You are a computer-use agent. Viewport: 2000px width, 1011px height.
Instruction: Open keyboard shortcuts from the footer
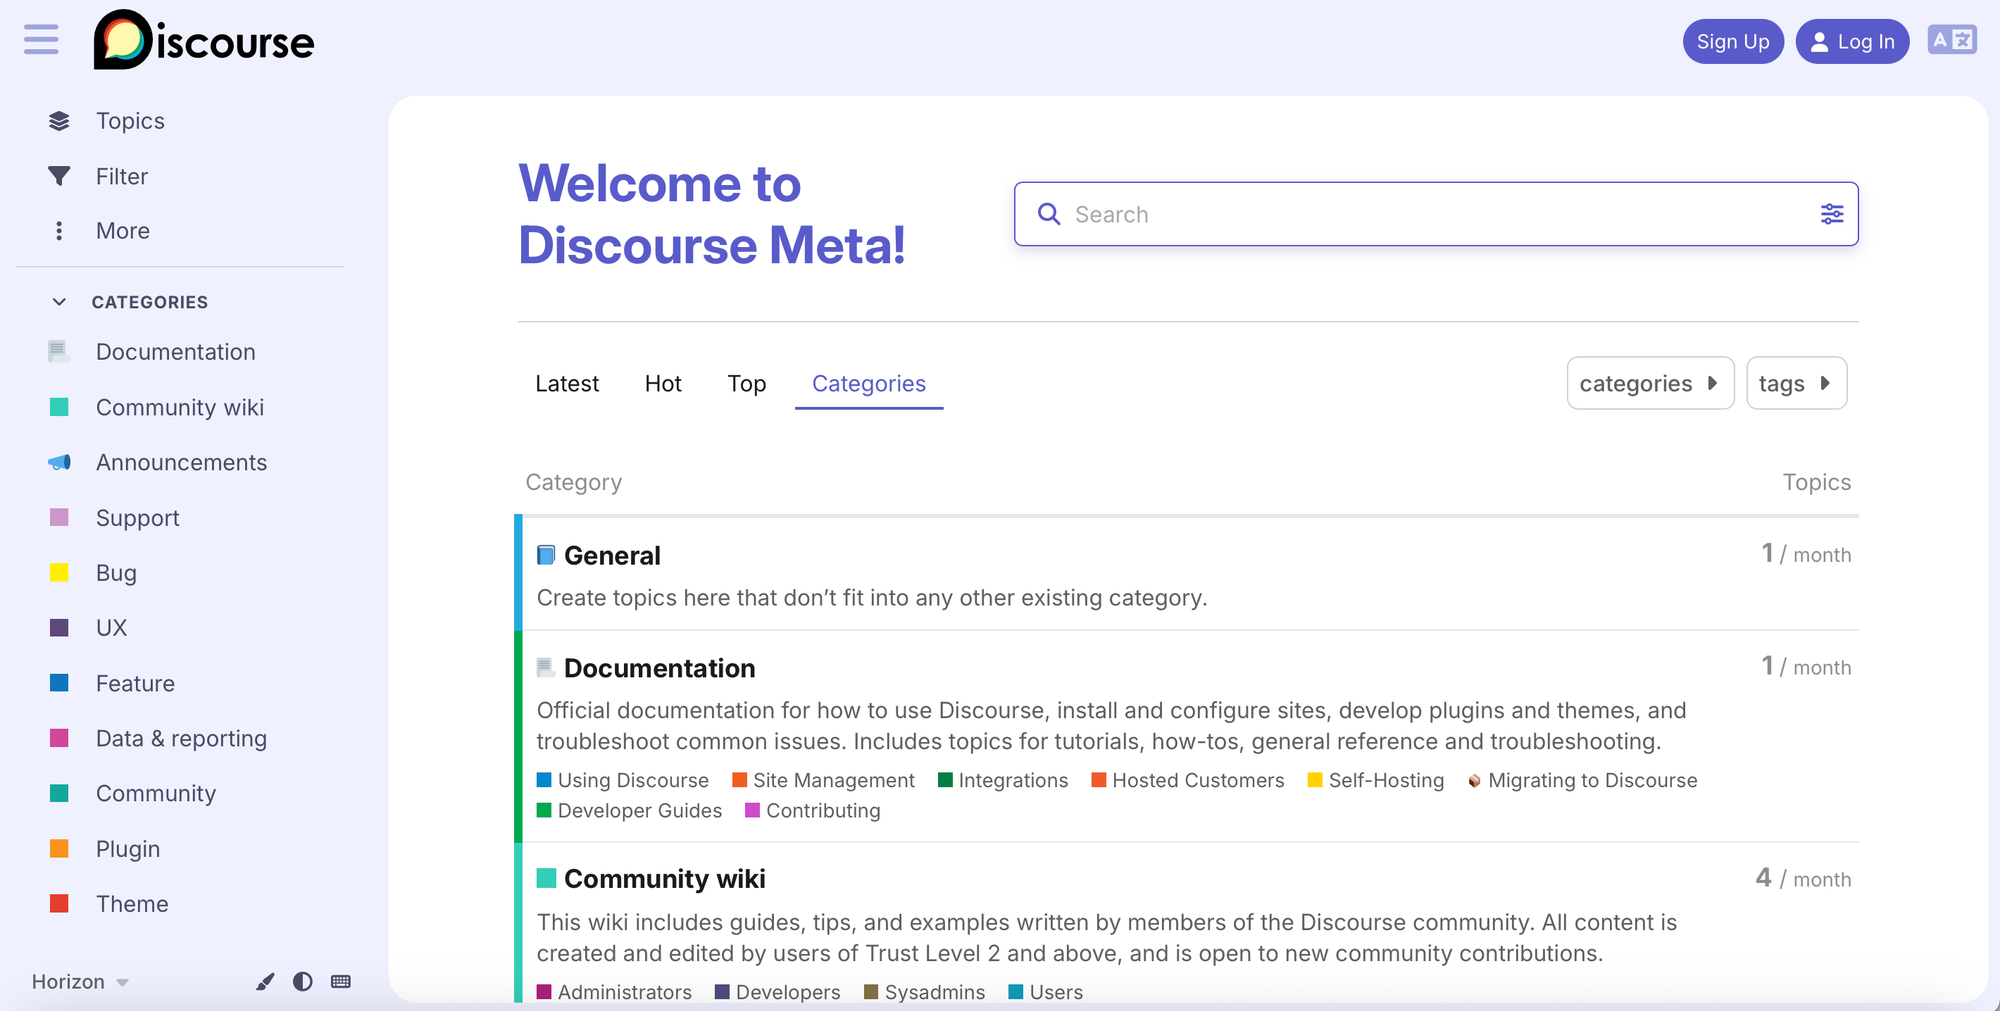[340, 982]
